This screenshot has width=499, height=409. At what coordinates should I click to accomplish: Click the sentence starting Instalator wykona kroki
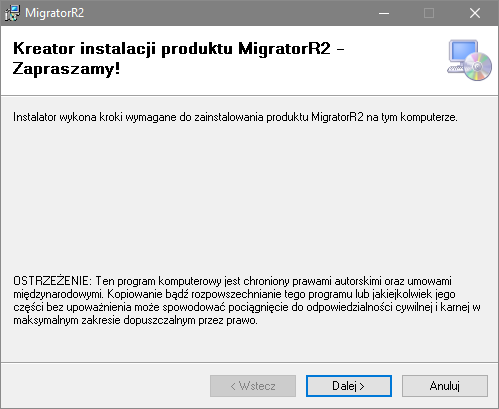click(x=235, y=117)
